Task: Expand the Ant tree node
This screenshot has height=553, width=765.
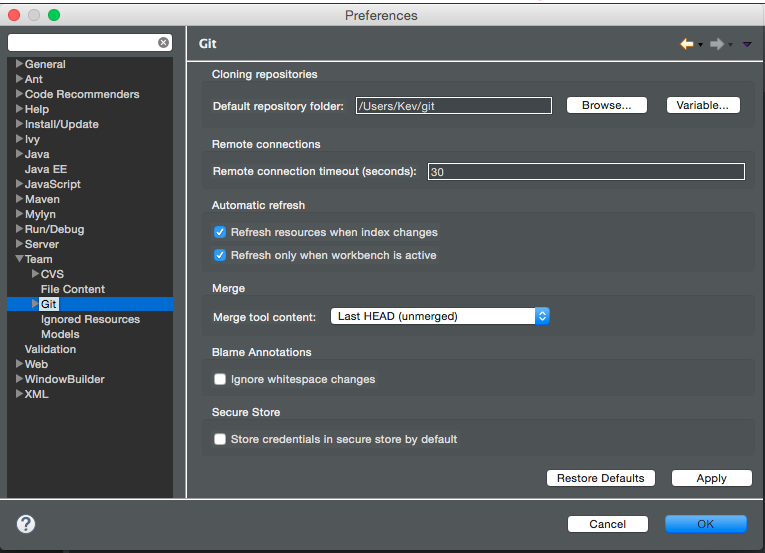Action: coord(20,79)
